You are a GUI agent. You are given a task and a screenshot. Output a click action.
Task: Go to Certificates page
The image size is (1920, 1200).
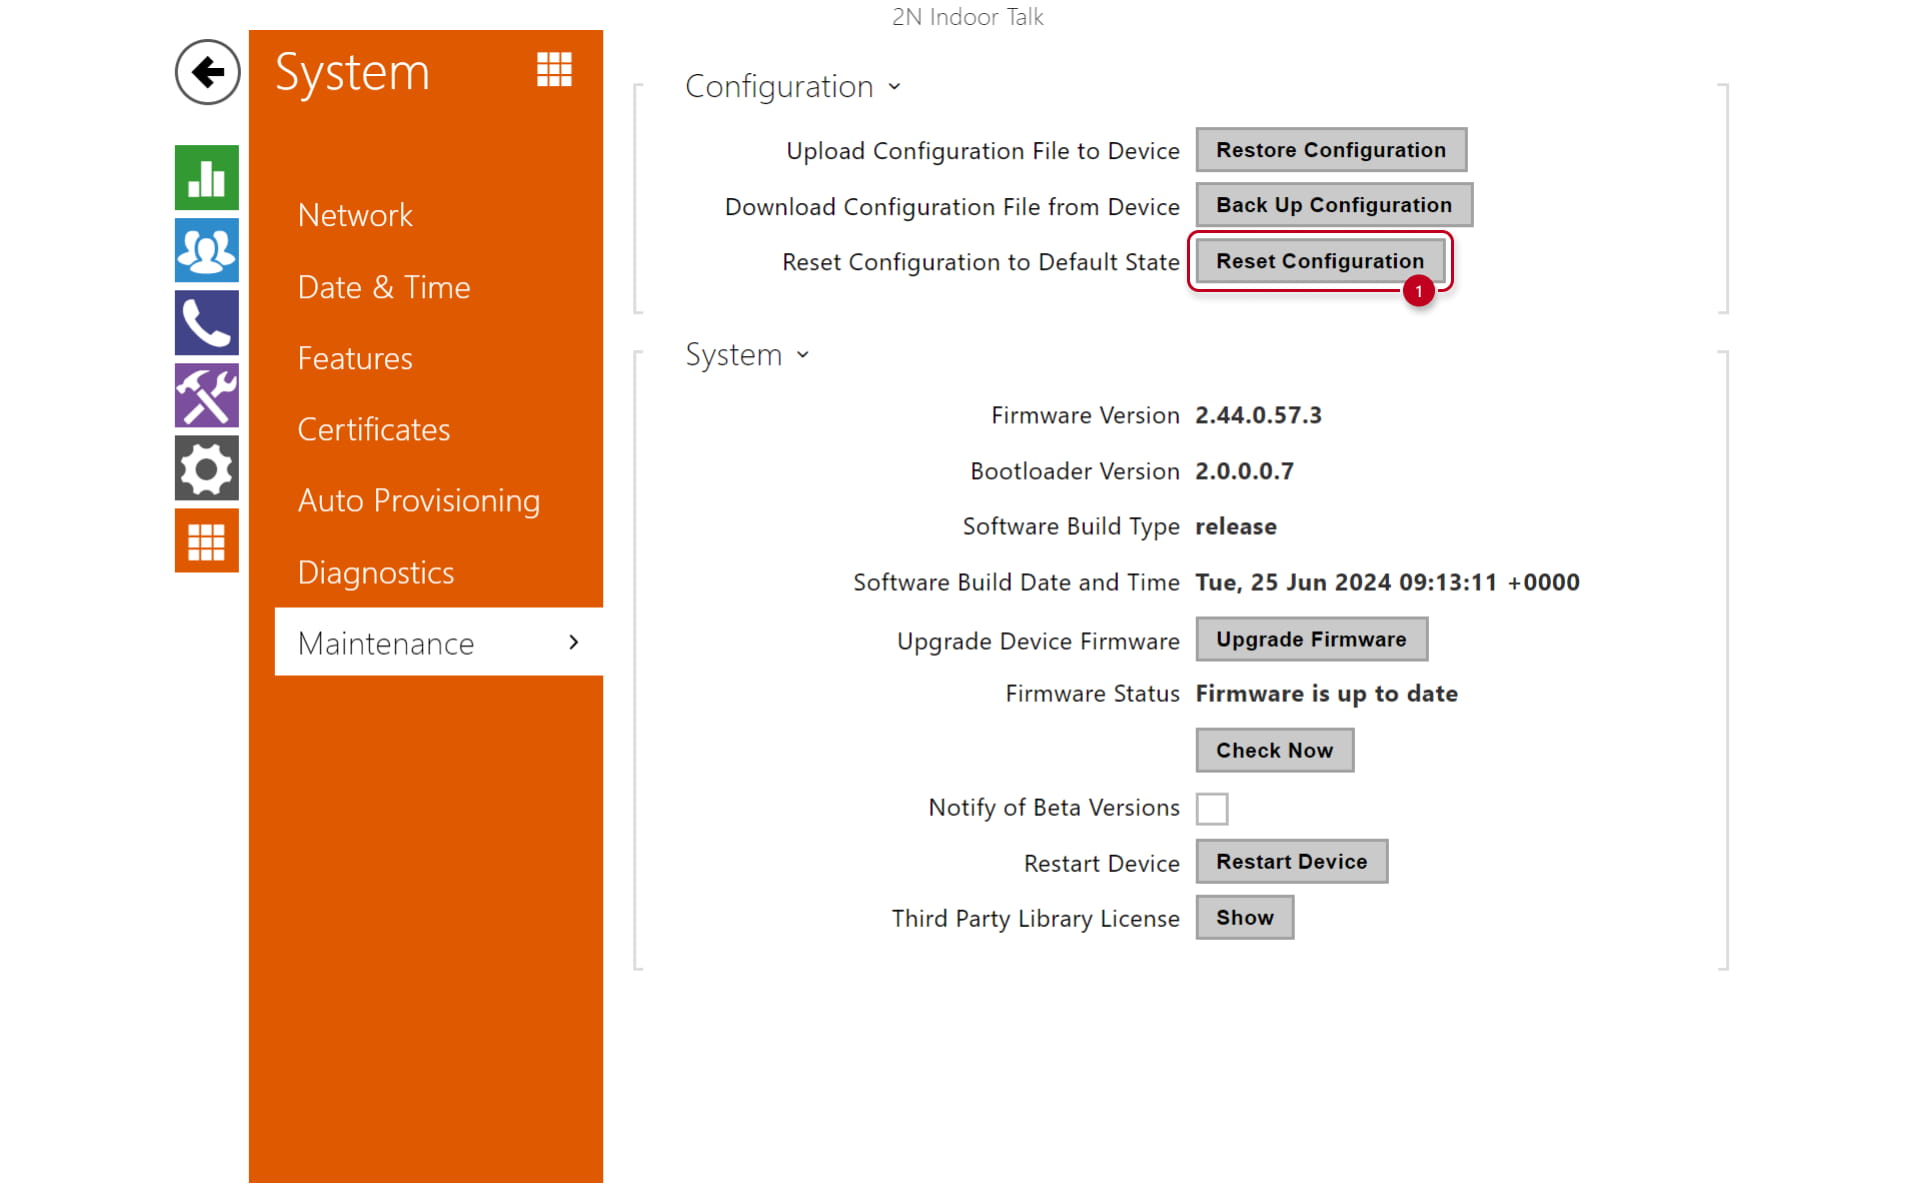coord(374,429)
